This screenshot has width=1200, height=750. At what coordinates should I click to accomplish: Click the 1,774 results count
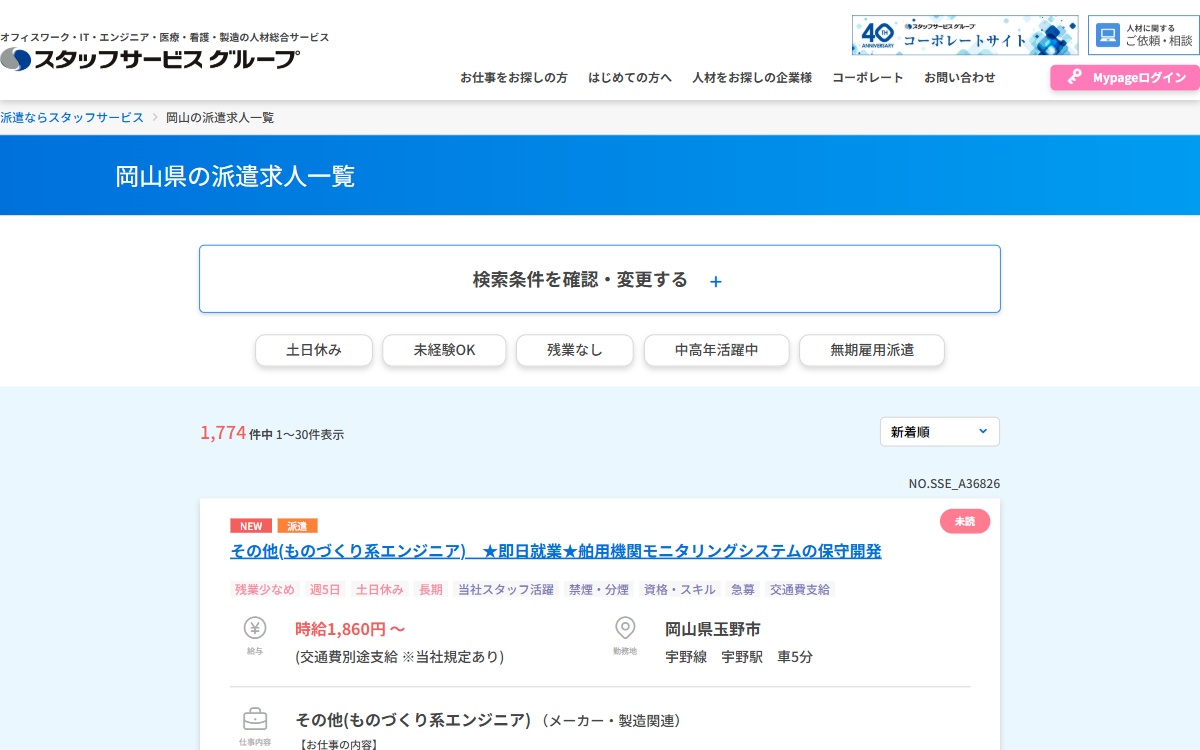[x=223, y=432]
